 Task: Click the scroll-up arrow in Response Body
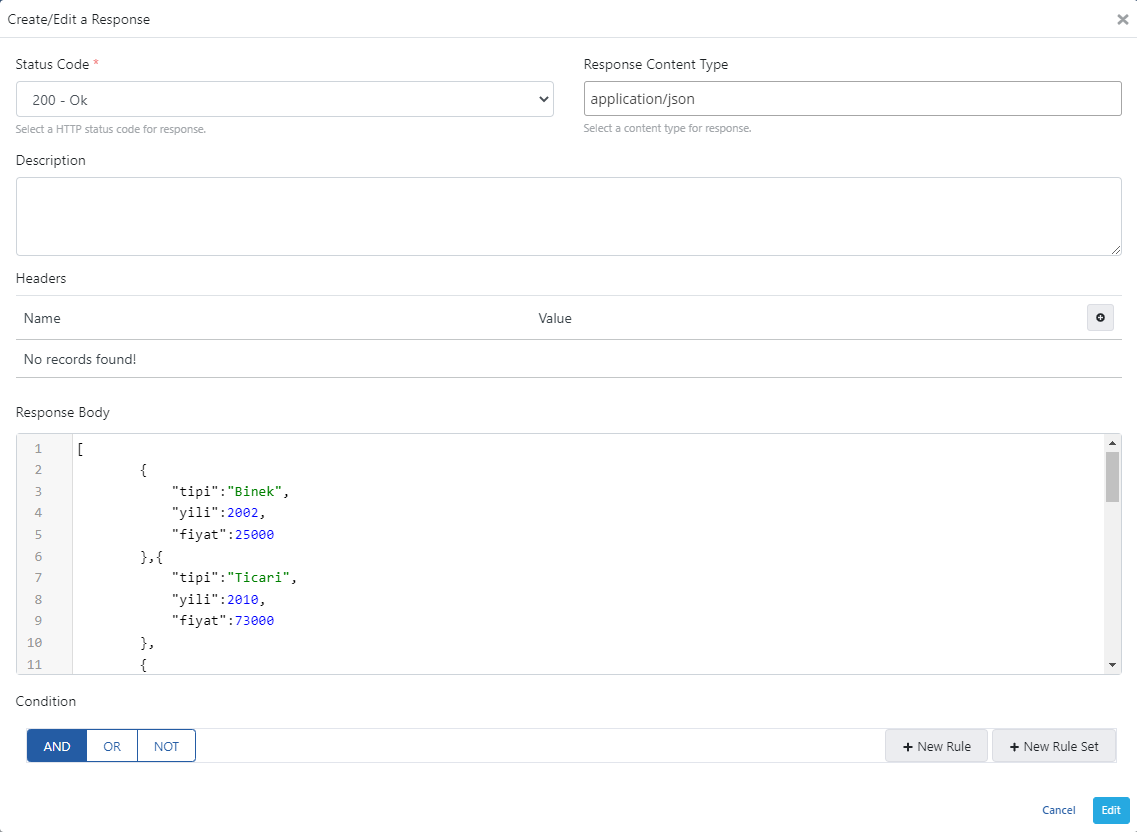pos(1112,441)
